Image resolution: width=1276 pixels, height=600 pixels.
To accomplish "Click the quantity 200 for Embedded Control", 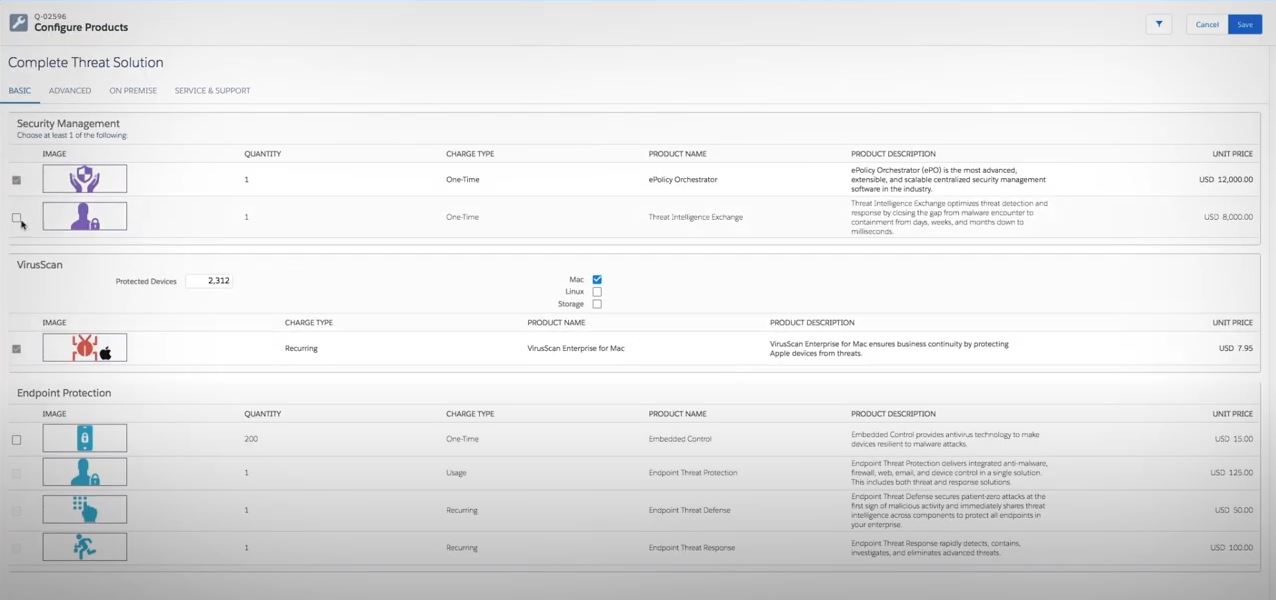I will [251, 439].
